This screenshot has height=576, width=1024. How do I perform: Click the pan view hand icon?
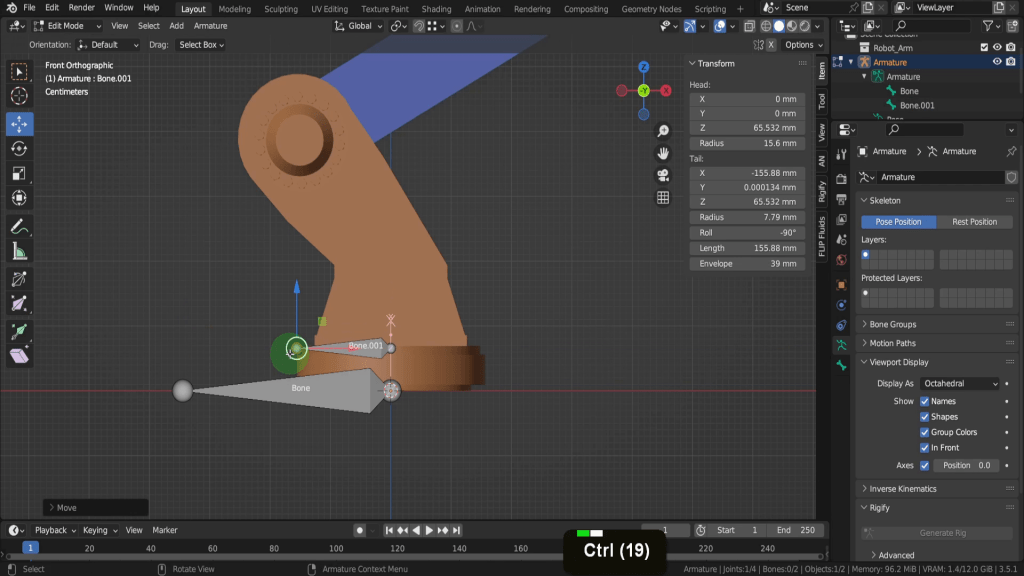click(x=662, y=154)
